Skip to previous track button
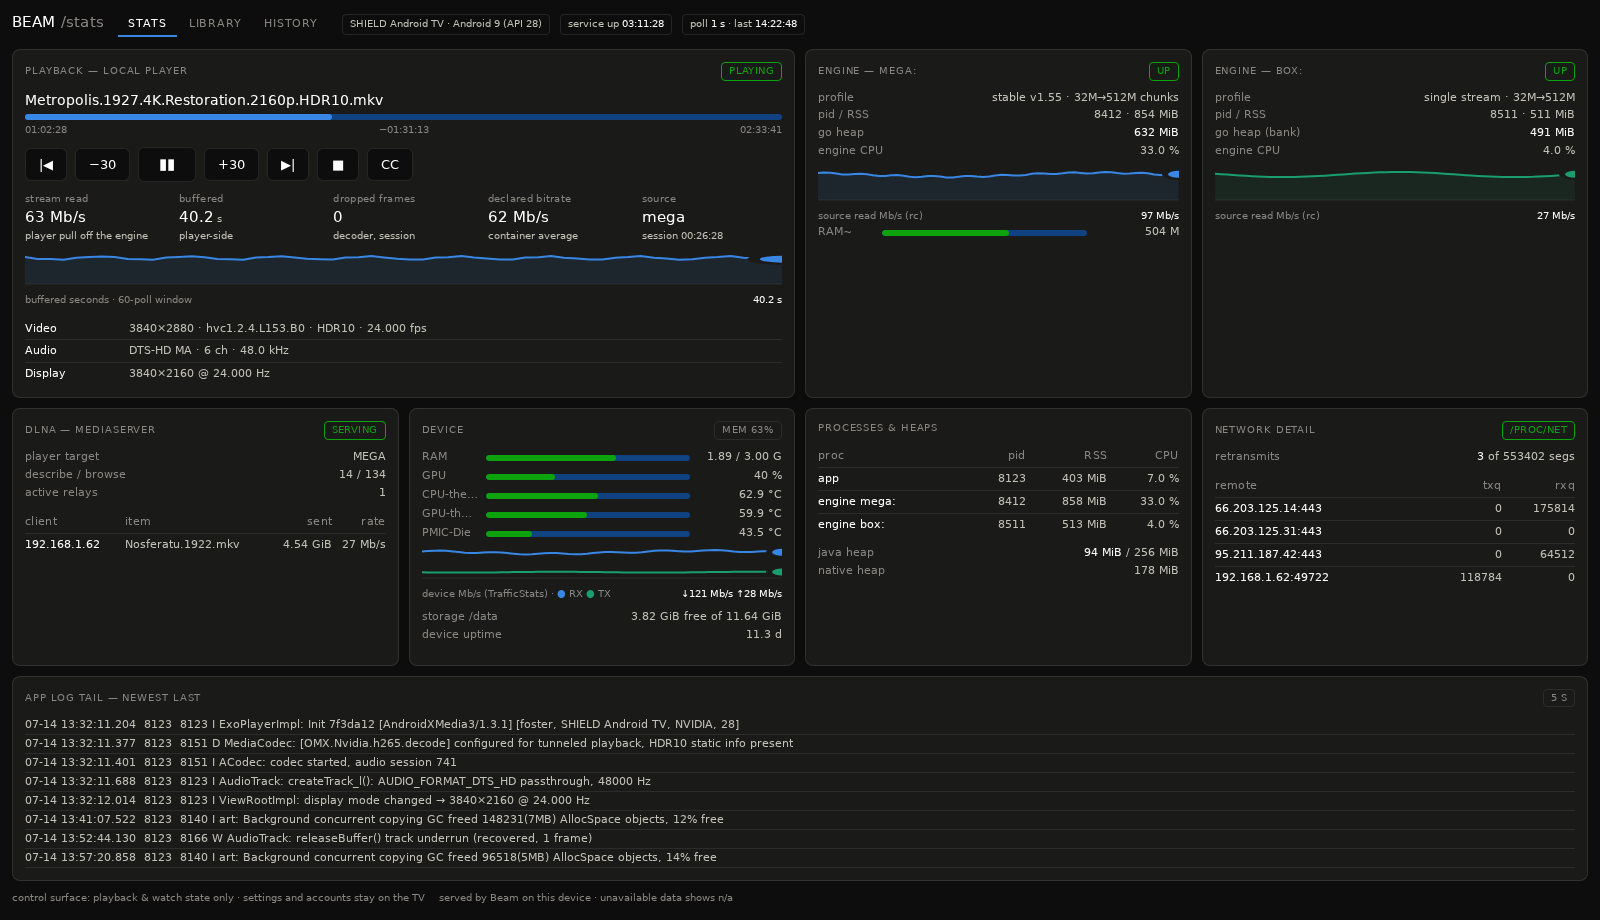 coord(46,165)
